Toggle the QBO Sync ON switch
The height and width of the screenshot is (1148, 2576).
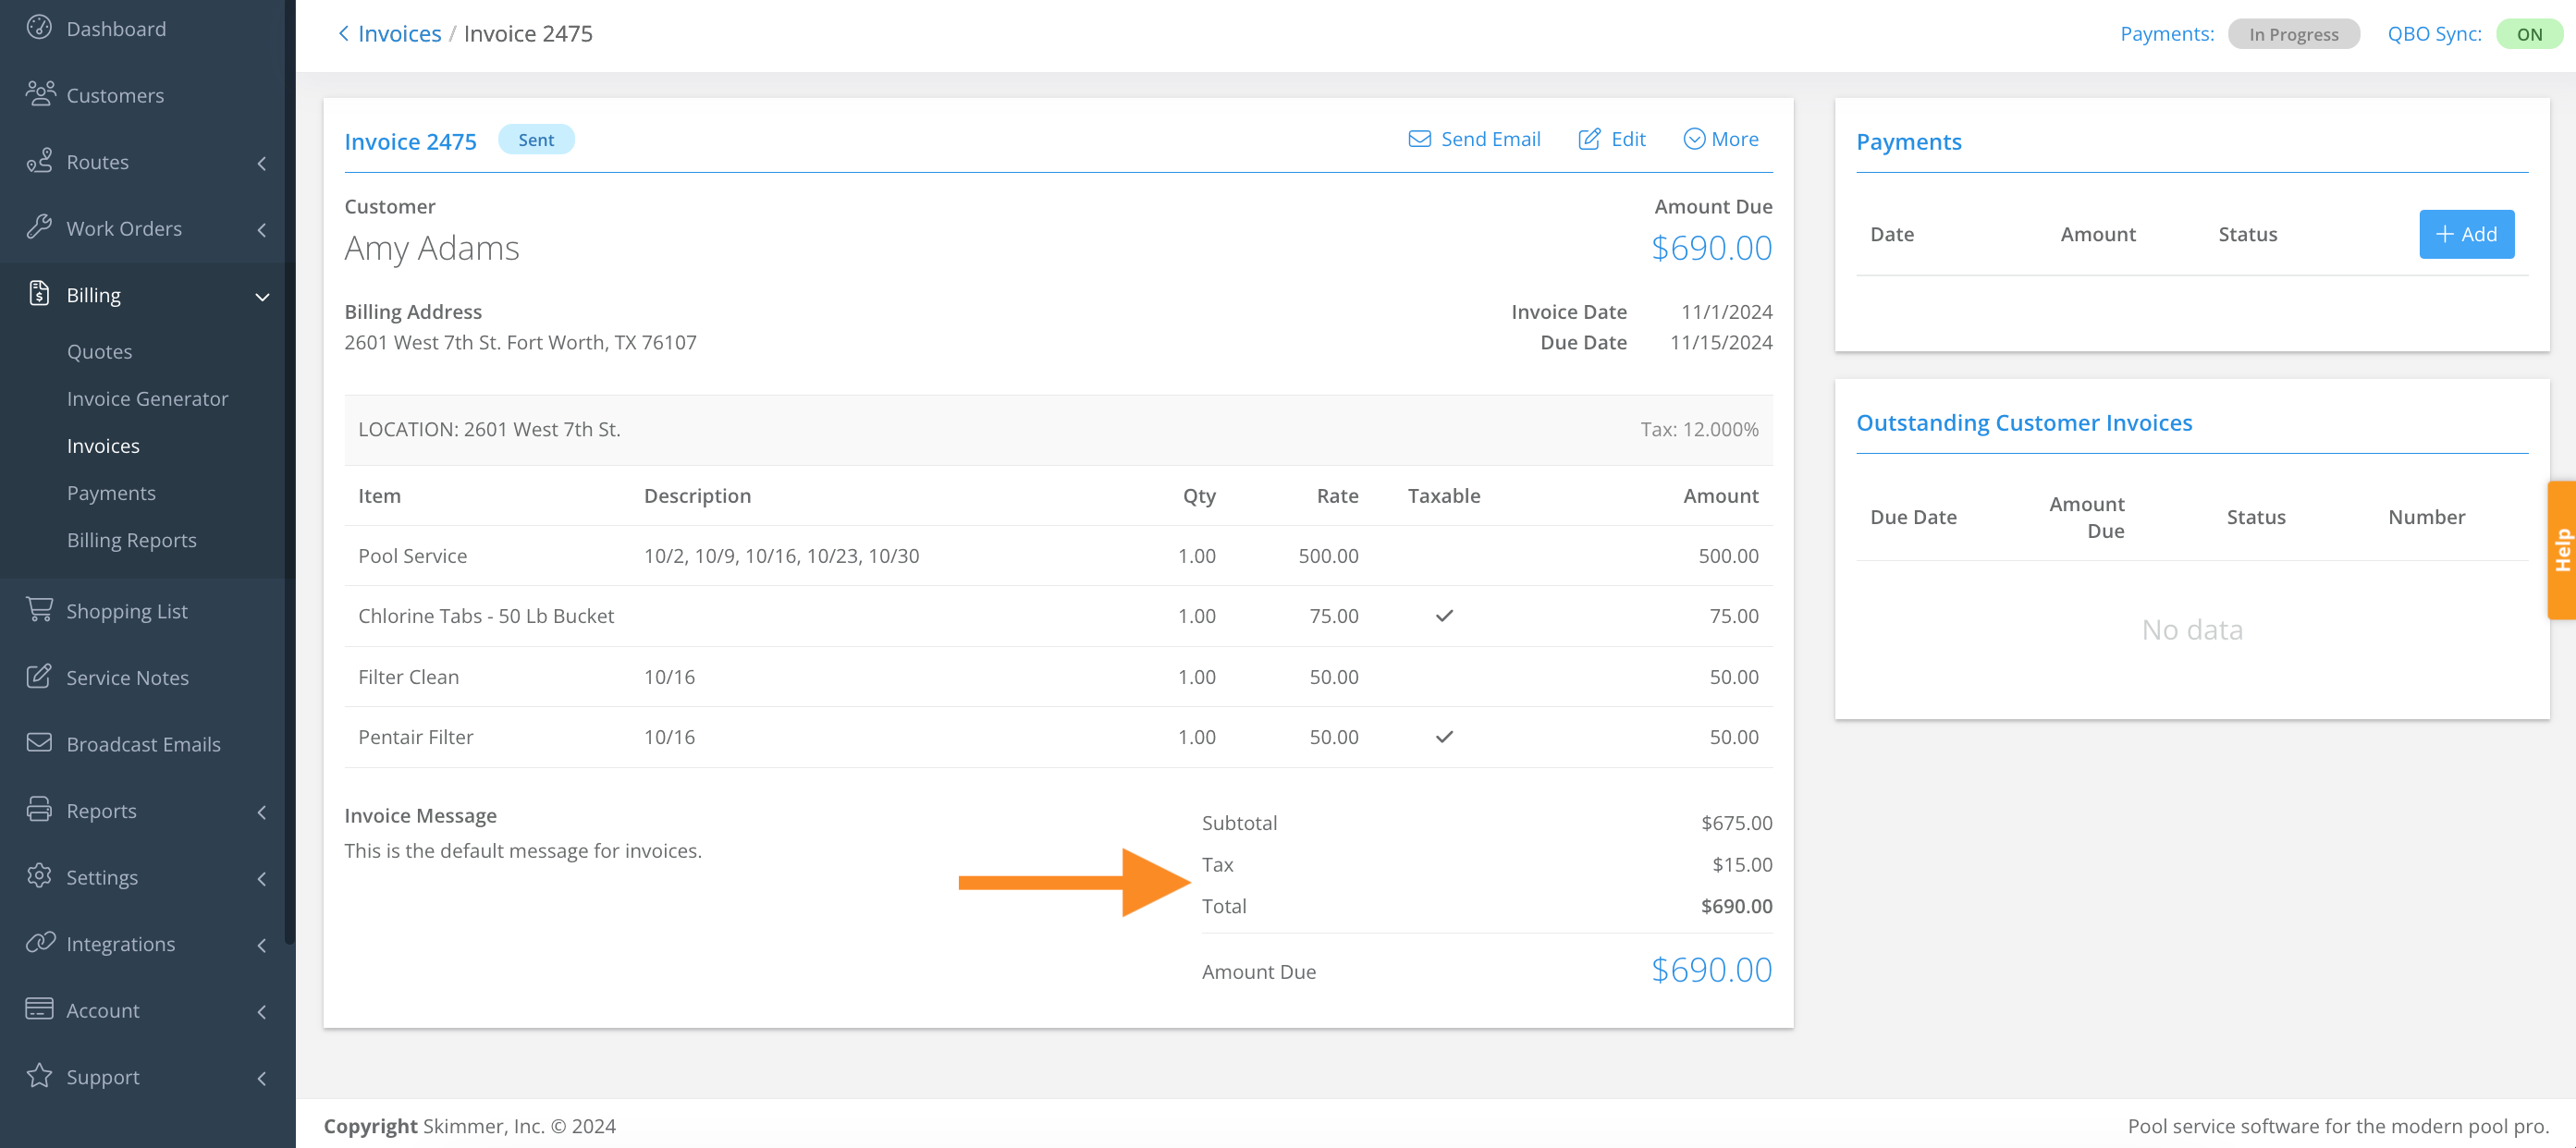click(2529, 34)
